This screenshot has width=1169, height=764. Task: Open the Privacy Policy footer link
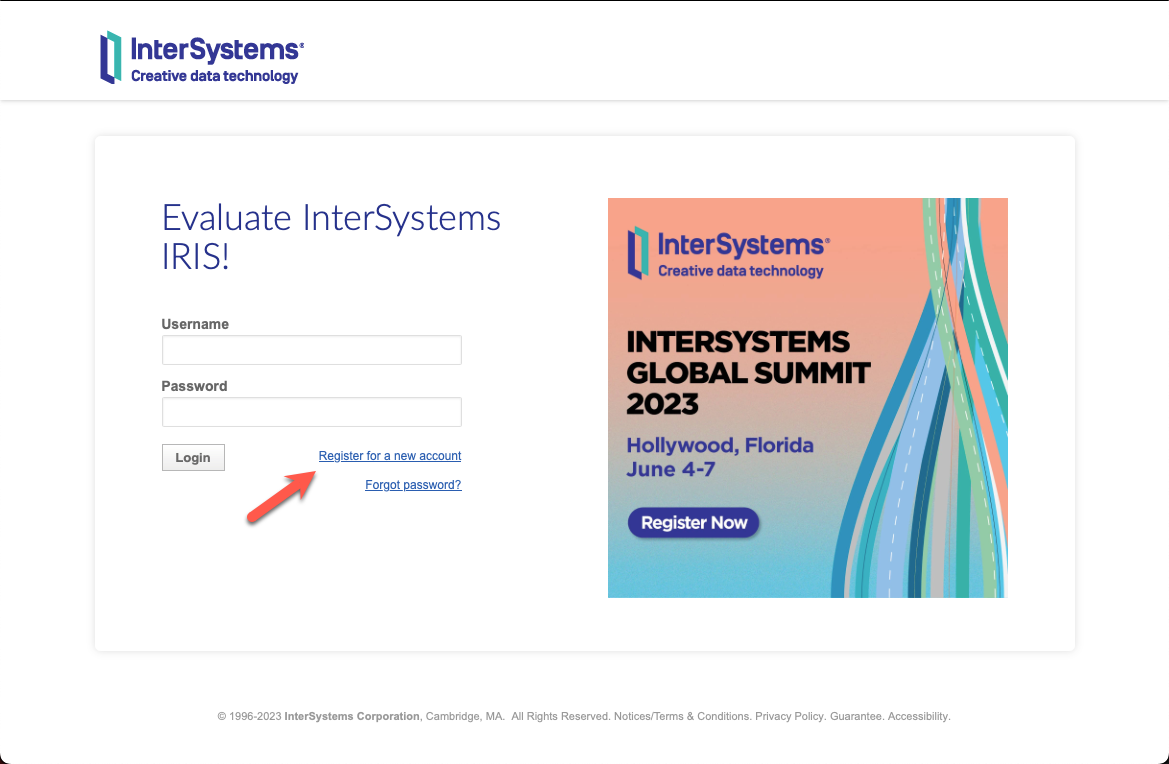pyautogui.click(x=790, y=717)
